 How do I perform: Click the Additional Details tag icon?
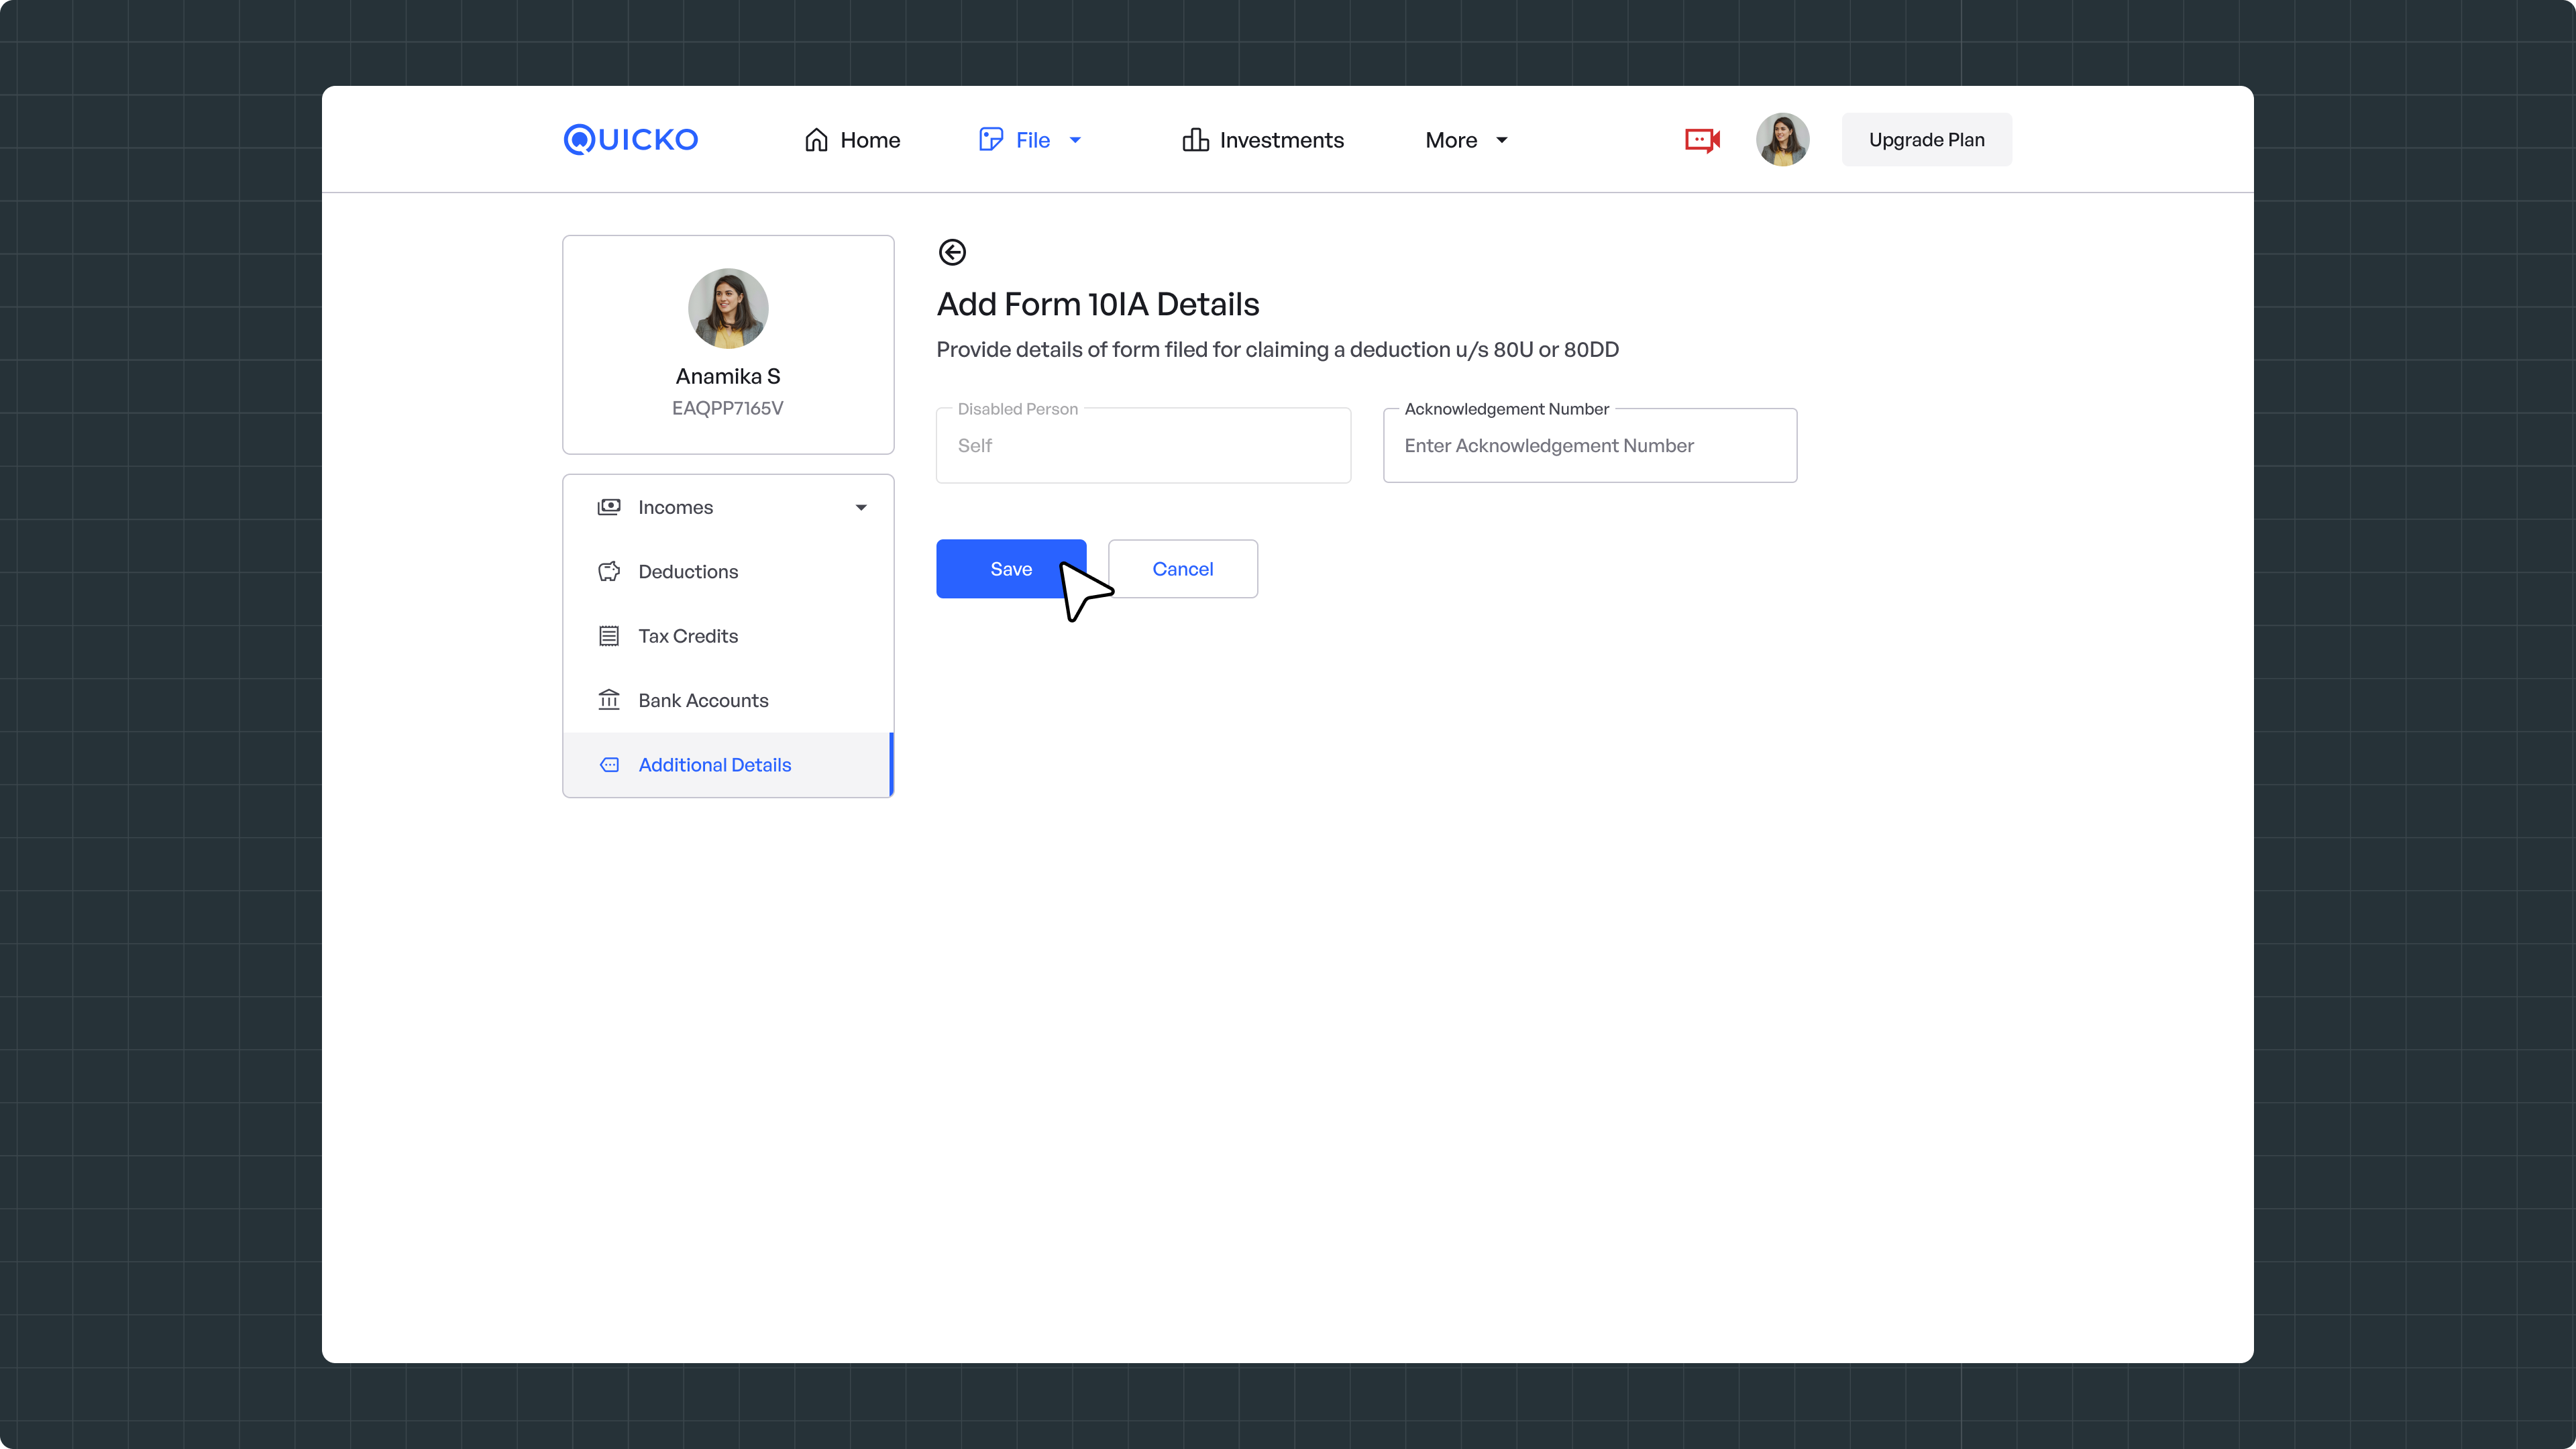point(609,765)
